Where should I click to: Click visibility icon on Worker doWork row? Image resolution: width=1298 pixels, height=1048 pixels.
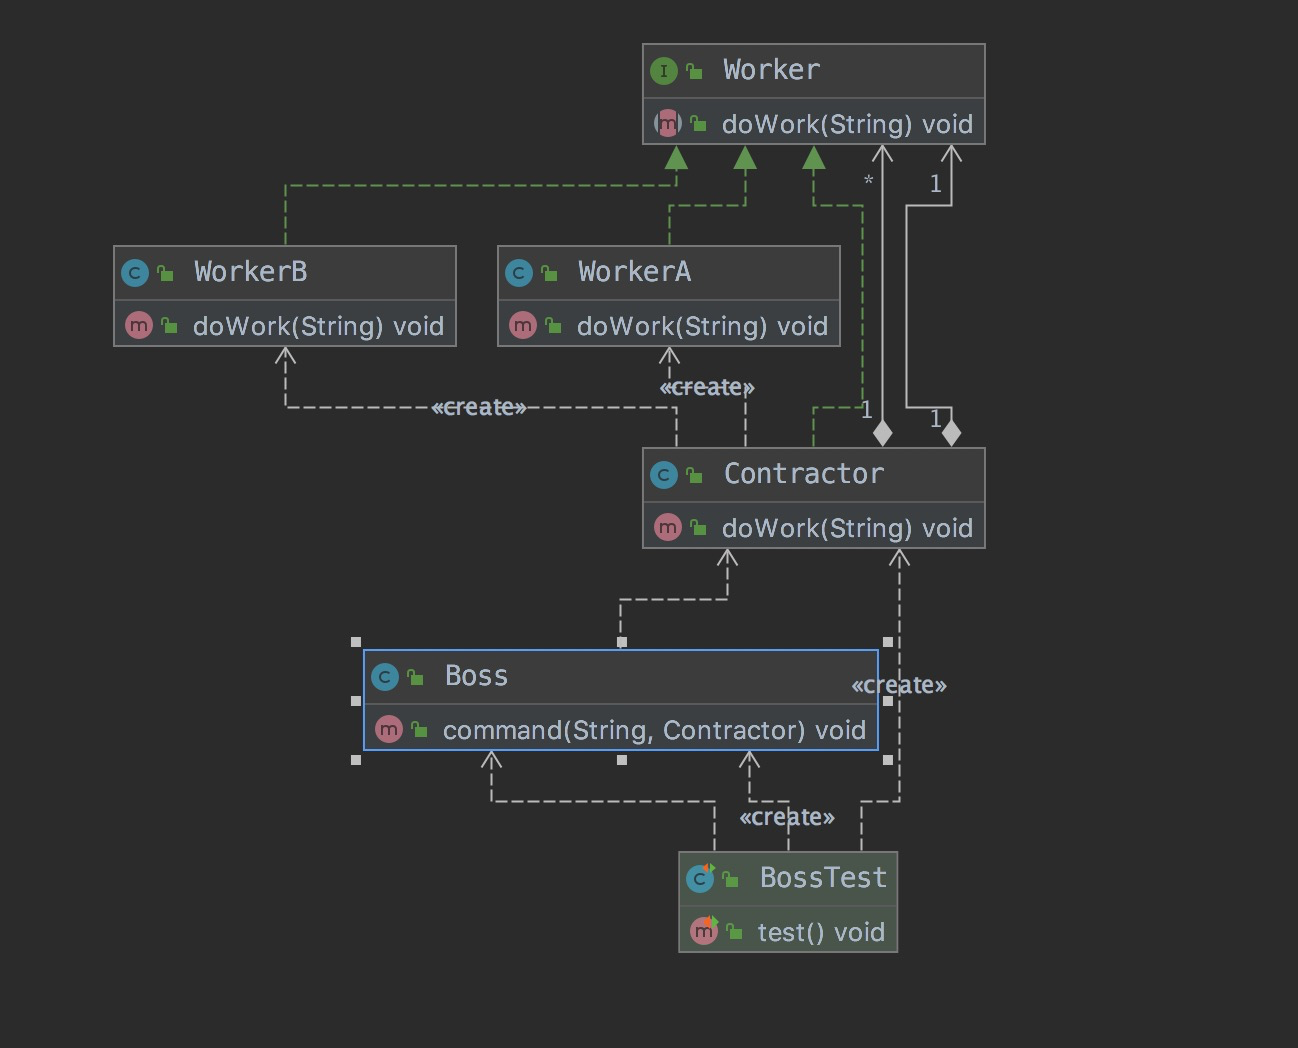point(698,124)
